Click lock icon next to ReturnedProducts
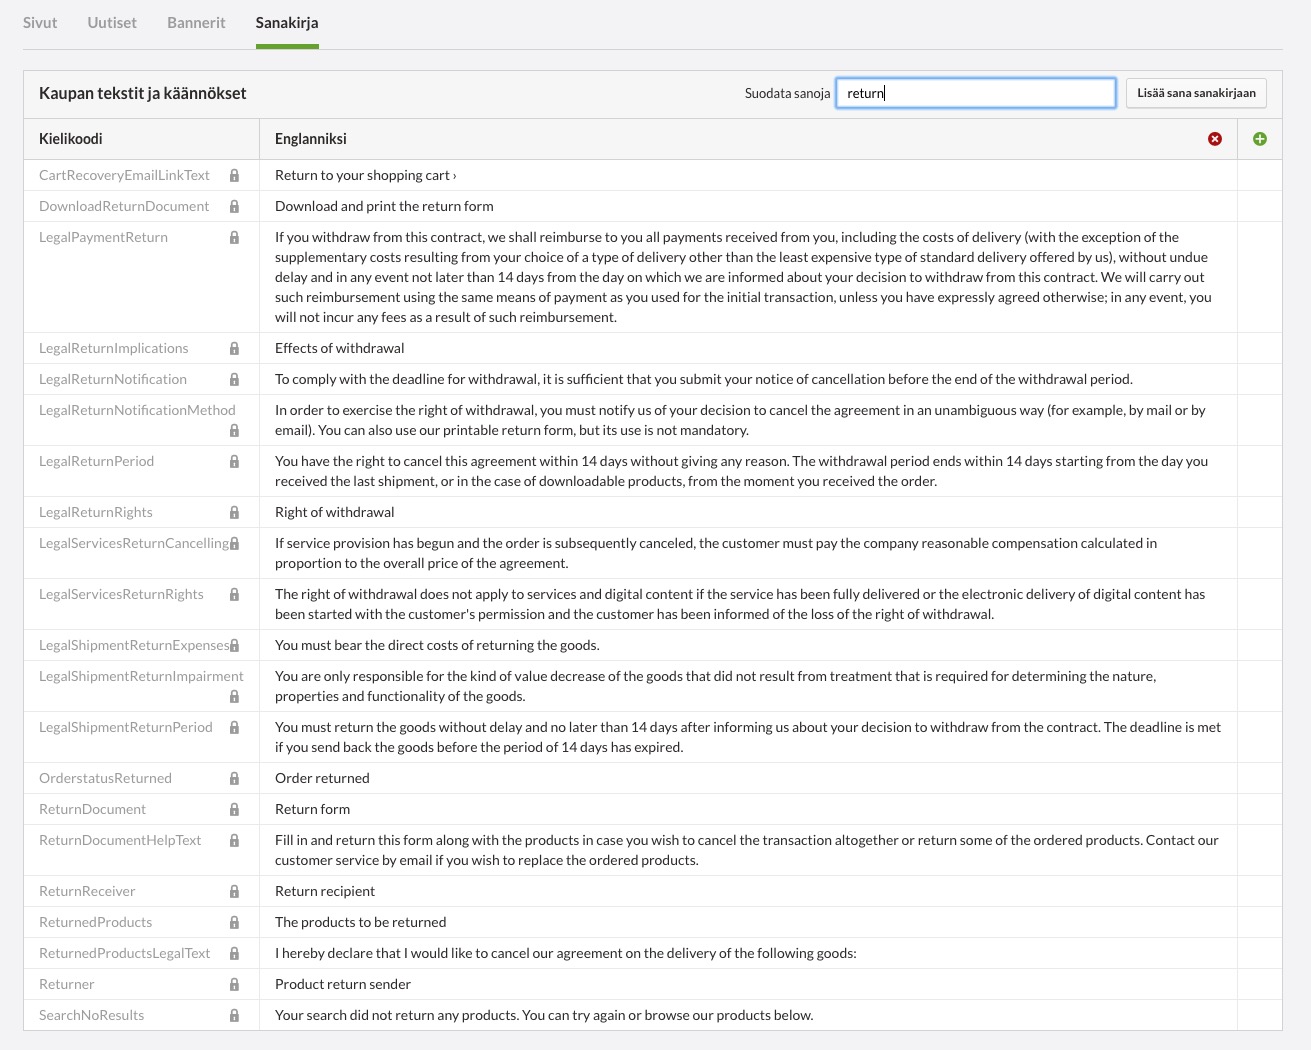The height and width of the screenshot is (1050, 1311). pos(234,922)
